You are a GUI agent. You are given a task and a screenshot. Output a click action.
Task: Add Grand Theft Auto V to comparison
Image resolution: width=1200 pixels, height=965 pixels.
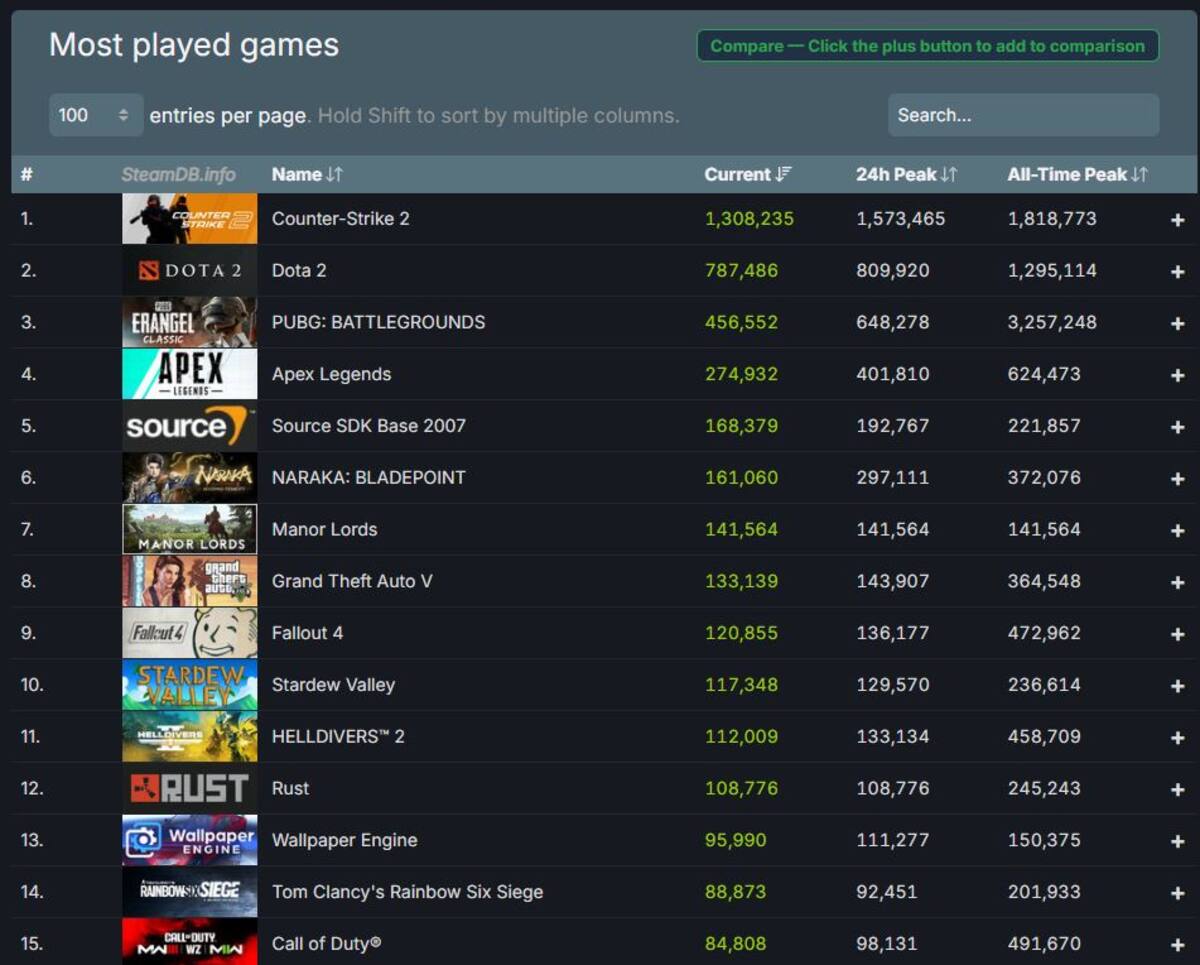click(1177, 583)
